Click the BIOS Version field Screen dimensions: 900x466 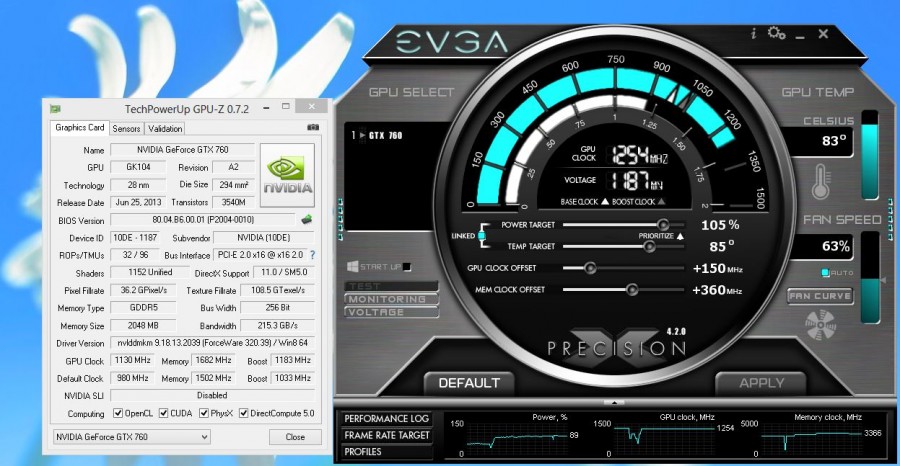pyautogui.click(x=203, y=220)
